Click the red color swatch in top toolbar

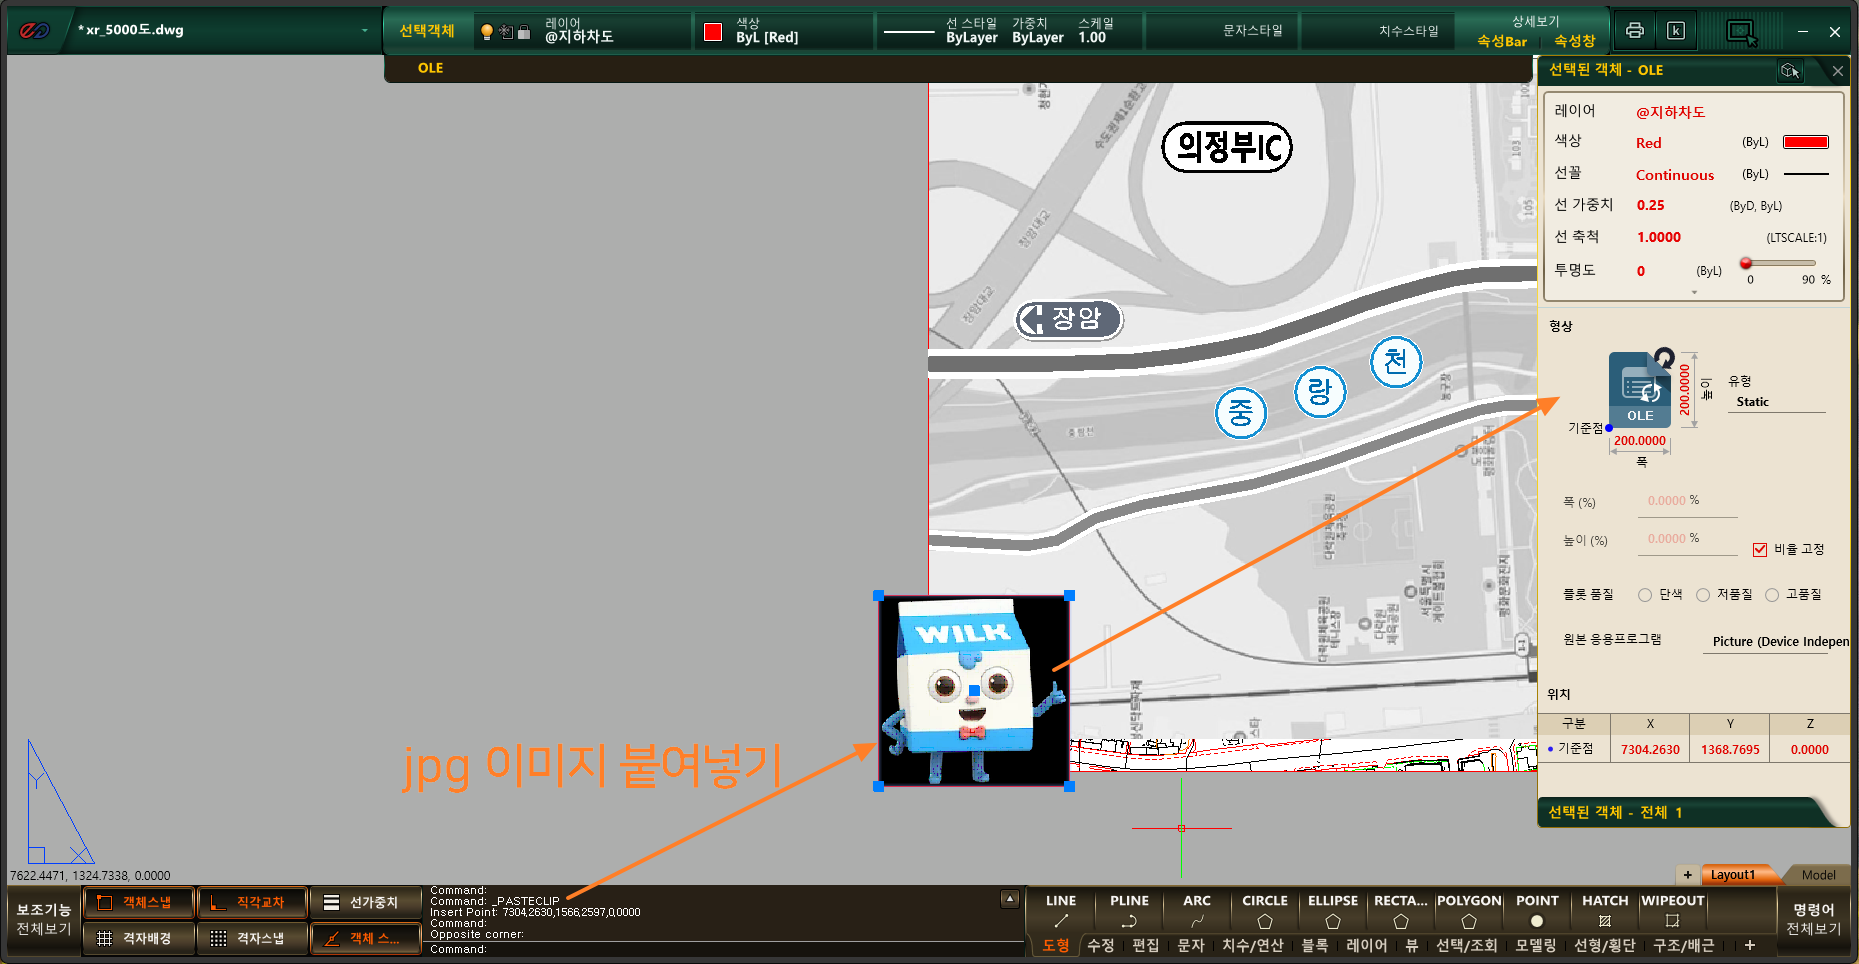pyautogui.click(x=713, y=32)
